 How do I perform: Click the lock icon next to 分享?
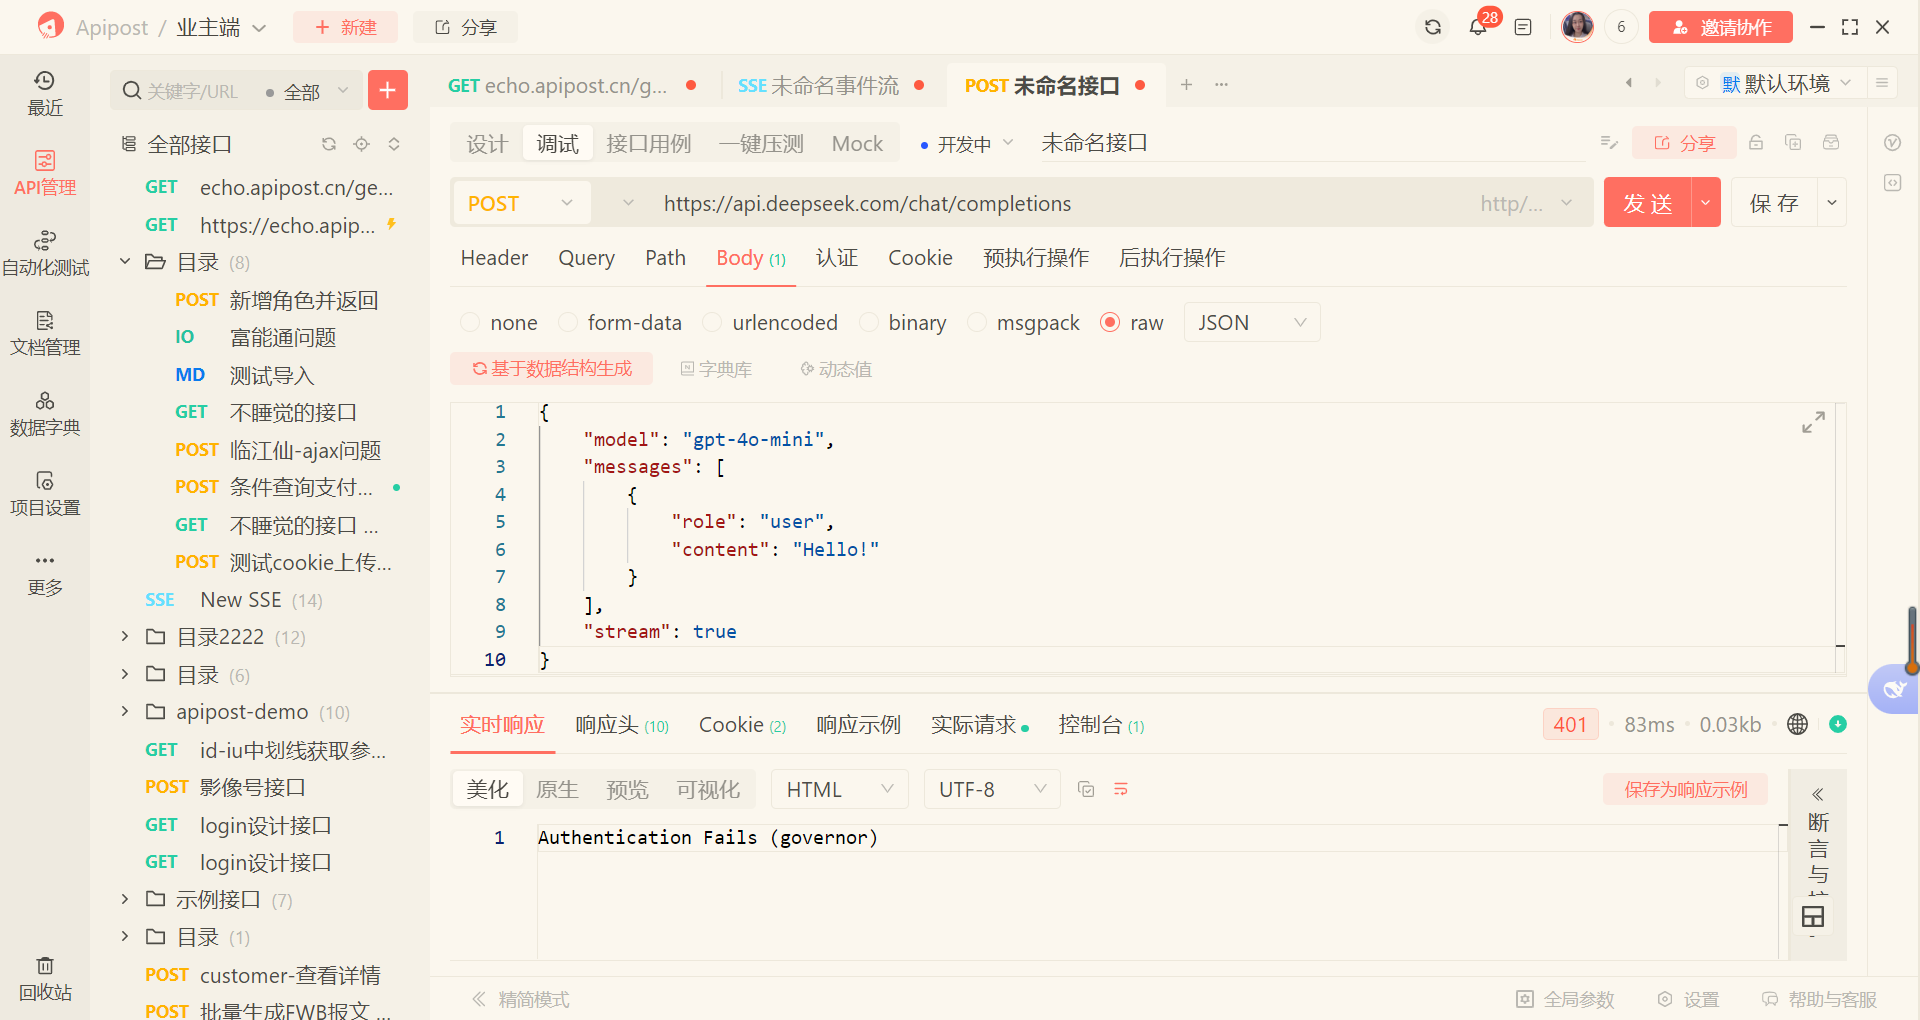pyautogui.click(x=1756, y=143)
